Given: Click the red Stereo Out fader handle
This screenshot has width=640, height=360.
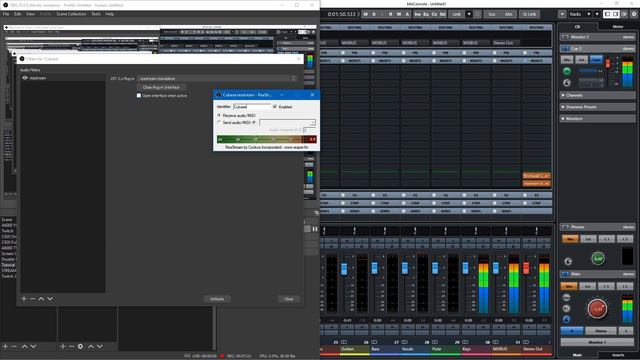Looking at the screenshot, I should [526, 268].
